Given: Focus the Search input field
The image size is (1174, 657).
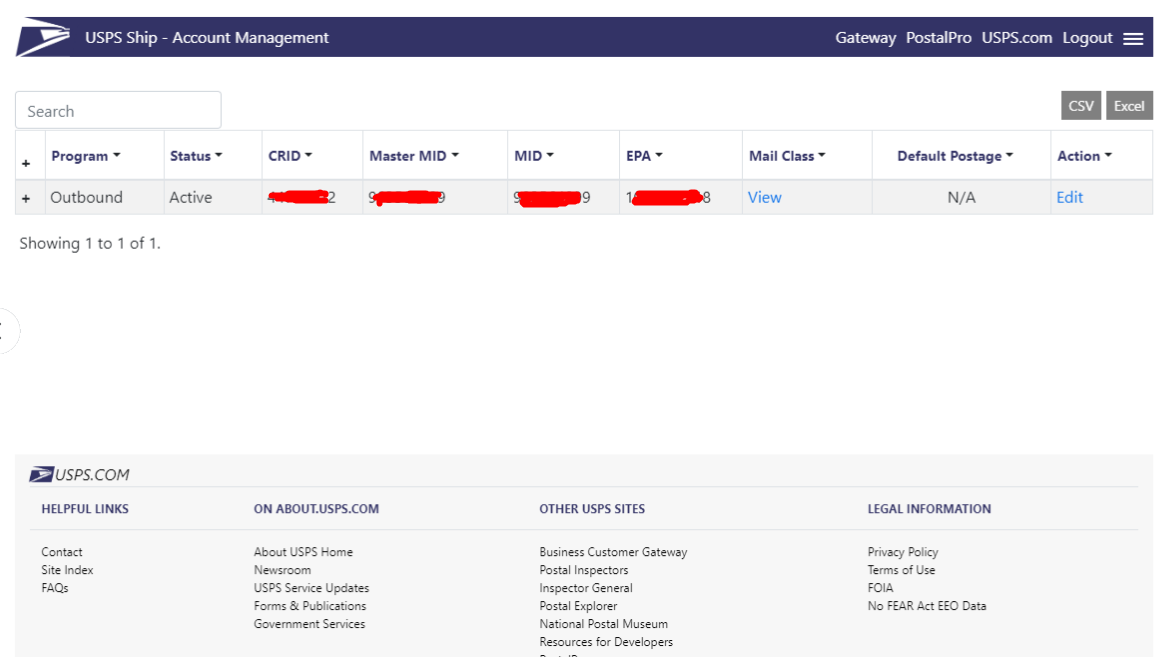Looking at the screenshot, I should (118, 110).
